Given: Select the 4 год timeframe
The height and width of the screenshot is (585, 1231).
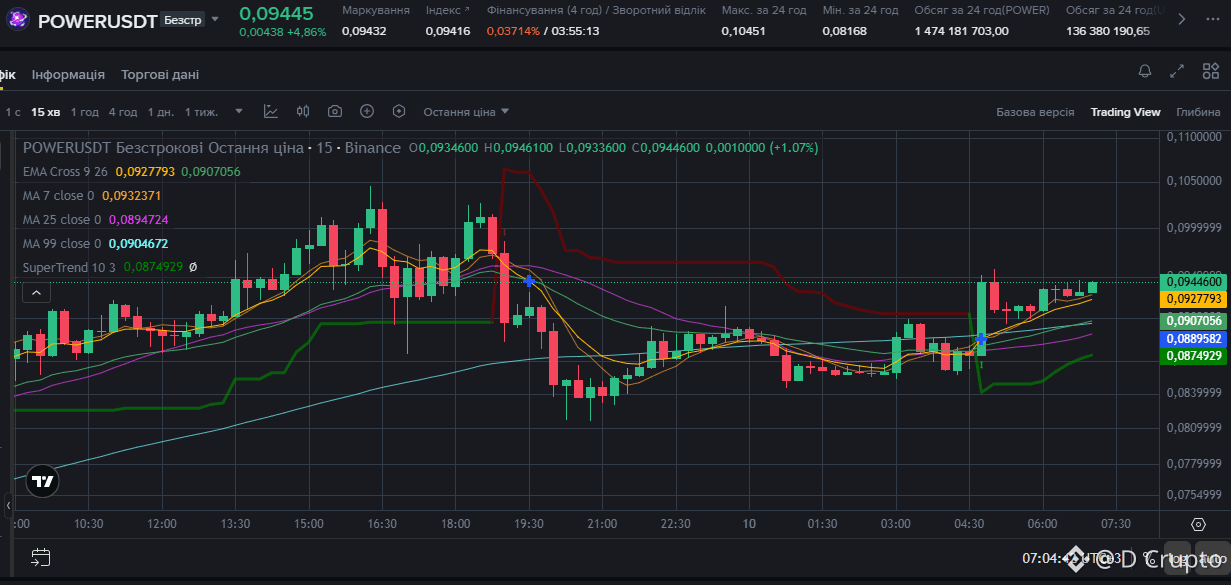Looking at the screenshot, I should click(x=123, y=112).
